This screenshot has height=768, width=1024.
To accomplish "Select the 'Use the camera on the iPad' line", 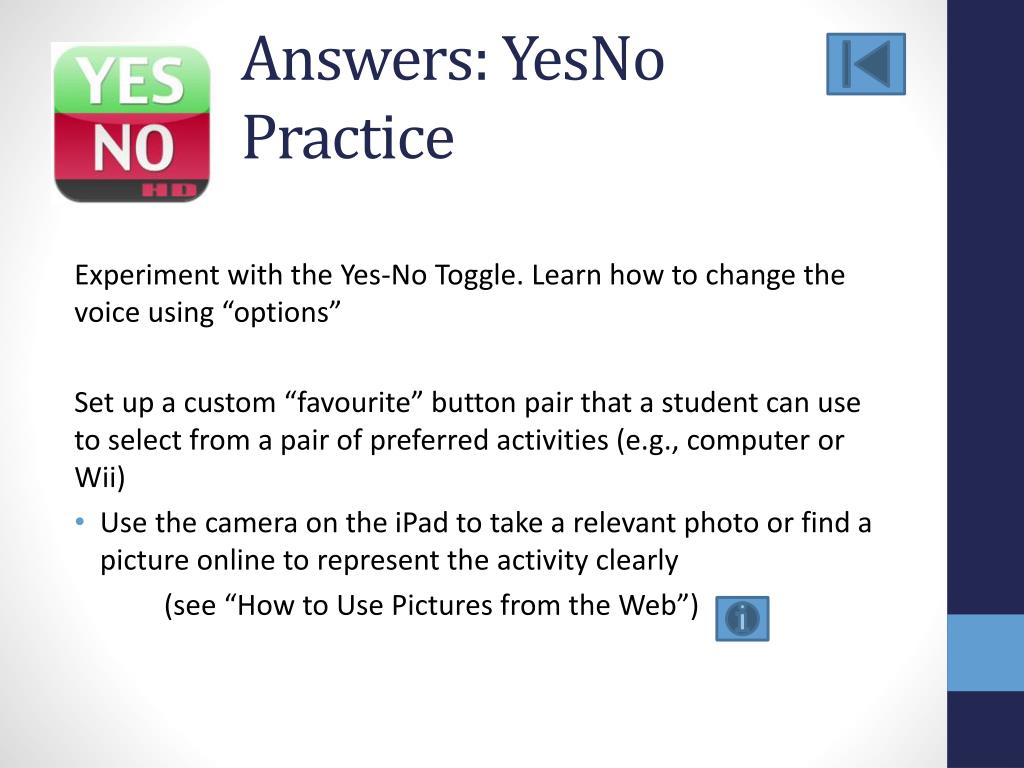I will pyautogui.click(x=486, y=523).
